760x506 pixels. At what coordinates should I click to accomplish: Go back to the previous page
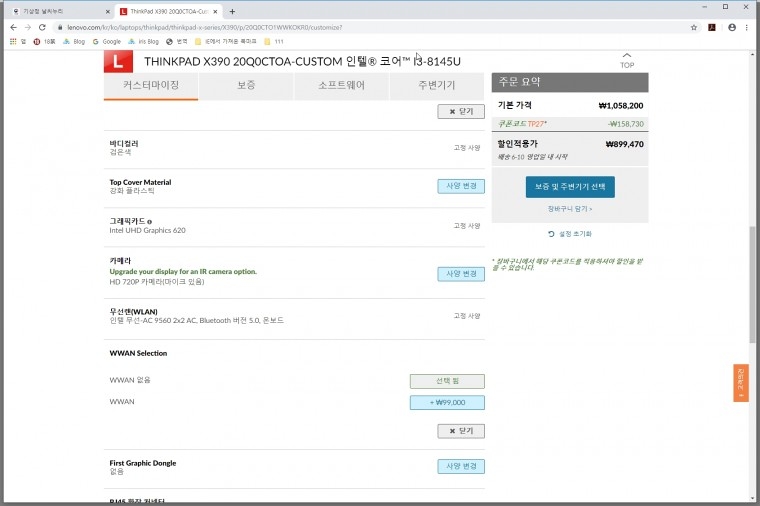14,28
